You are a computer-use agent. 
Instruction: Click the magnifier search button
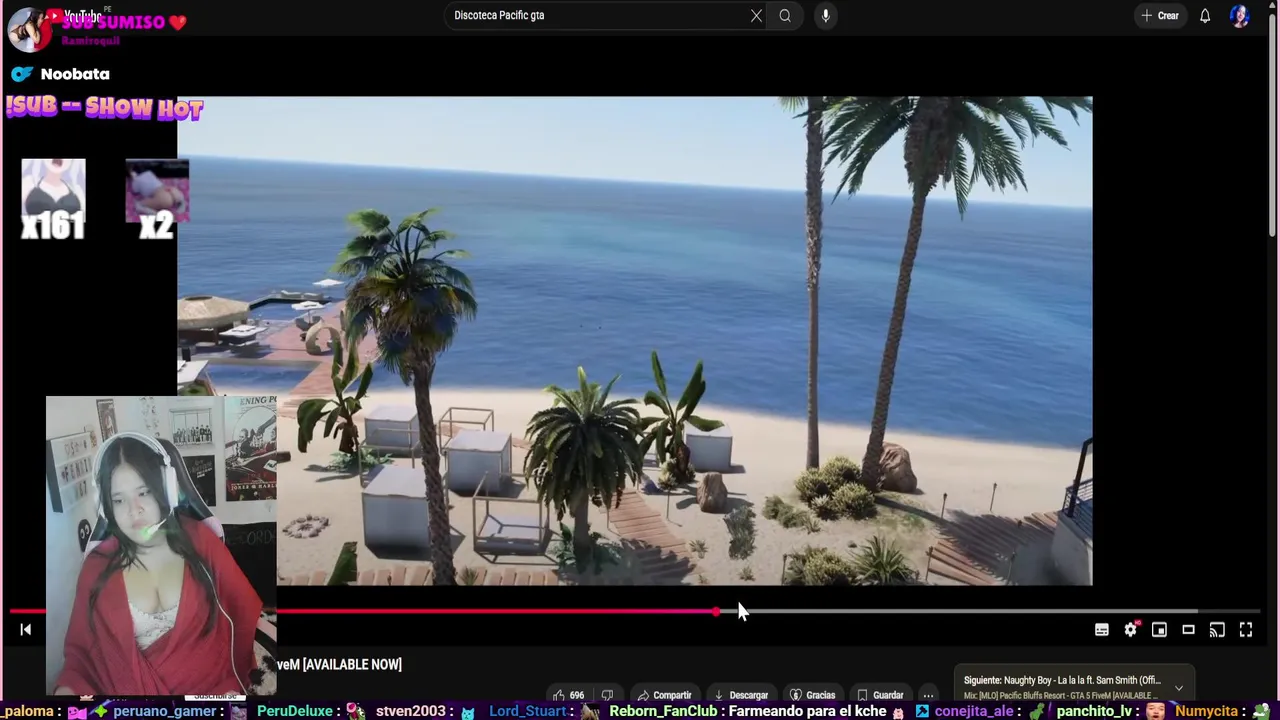tap(785, 15)
